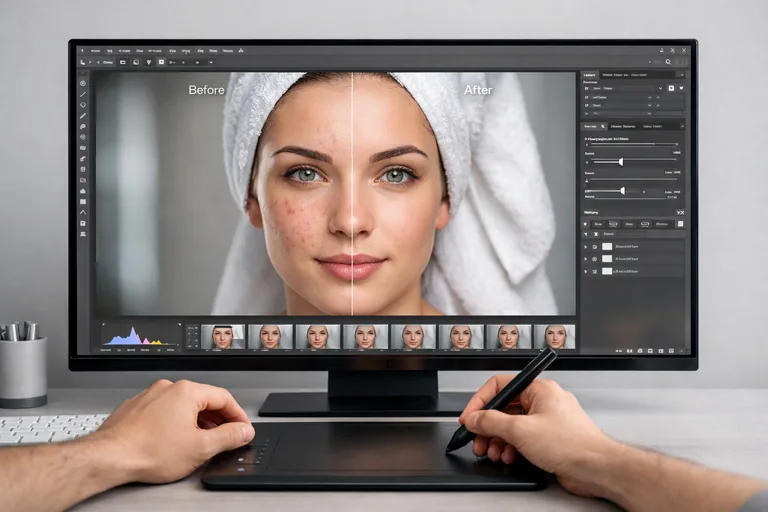Image resolution: width=768 pixels, height=512 pixels.
Task: Click the upper adjustment slider handle in right panel
Action: coord(620,161)
